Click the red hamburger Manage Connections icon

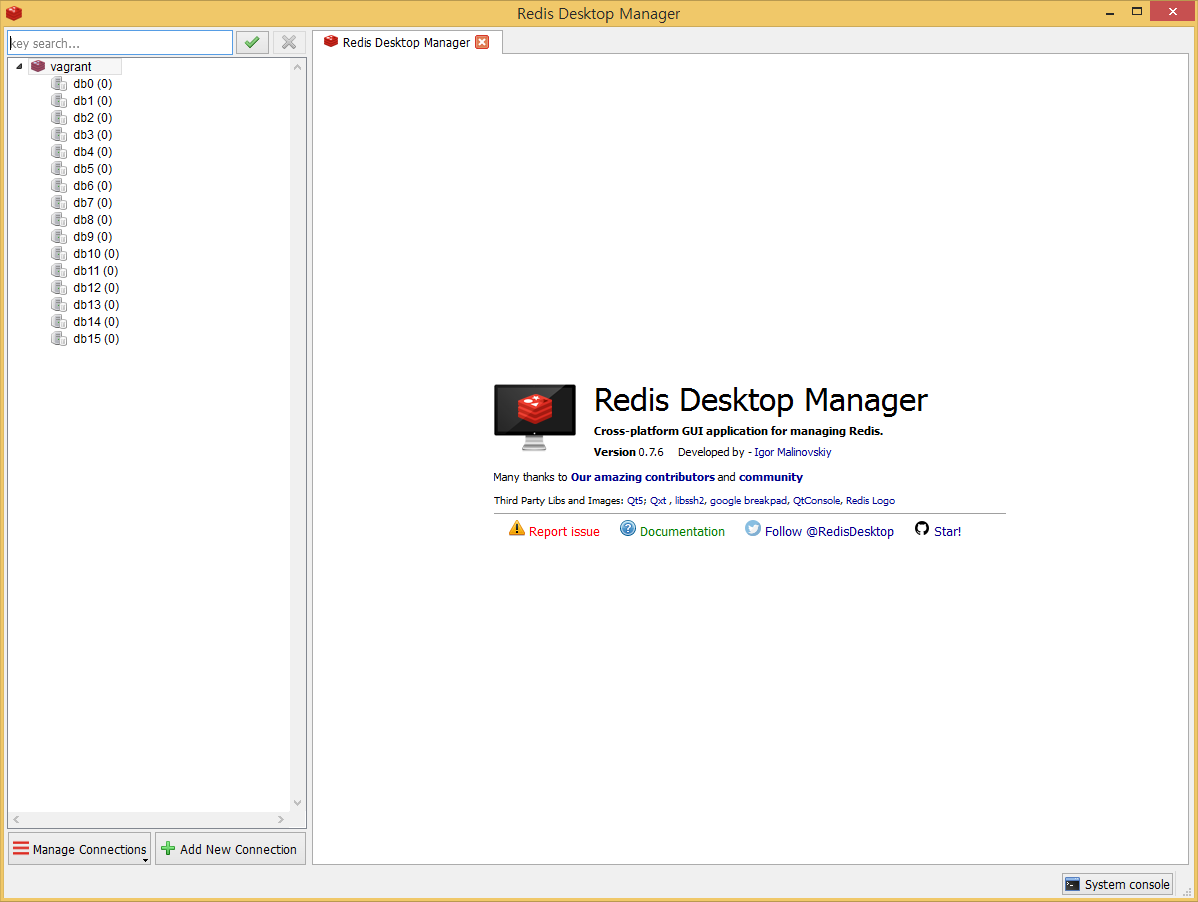21,849
